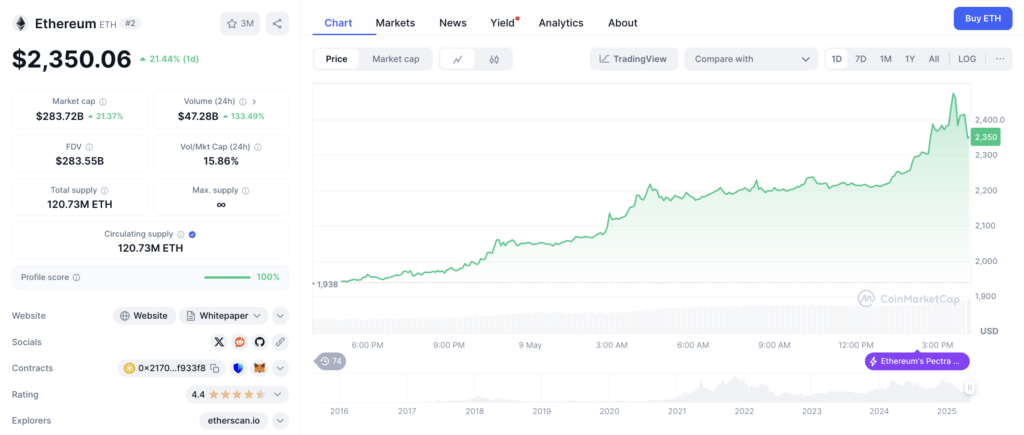1024x435 pixels.
Task: Open the Yield tab
Action: pyautogui.click(x=503, y=23)
